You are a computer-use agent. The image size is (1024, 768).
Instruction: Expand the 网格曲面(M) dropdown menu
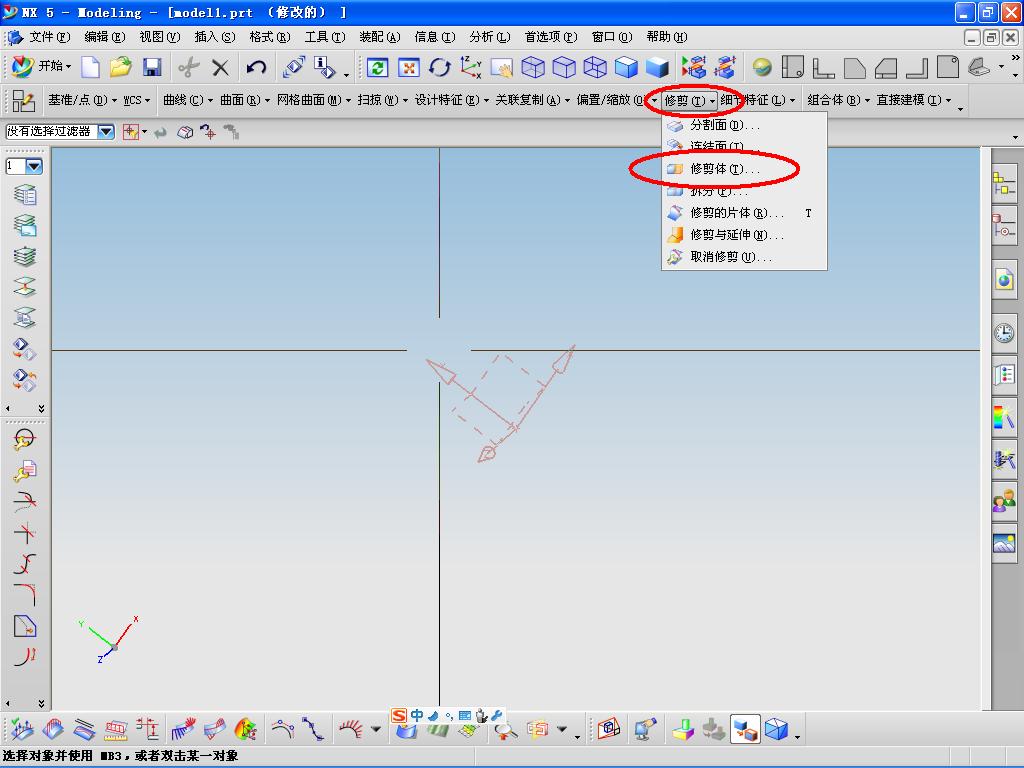(313, 100)
